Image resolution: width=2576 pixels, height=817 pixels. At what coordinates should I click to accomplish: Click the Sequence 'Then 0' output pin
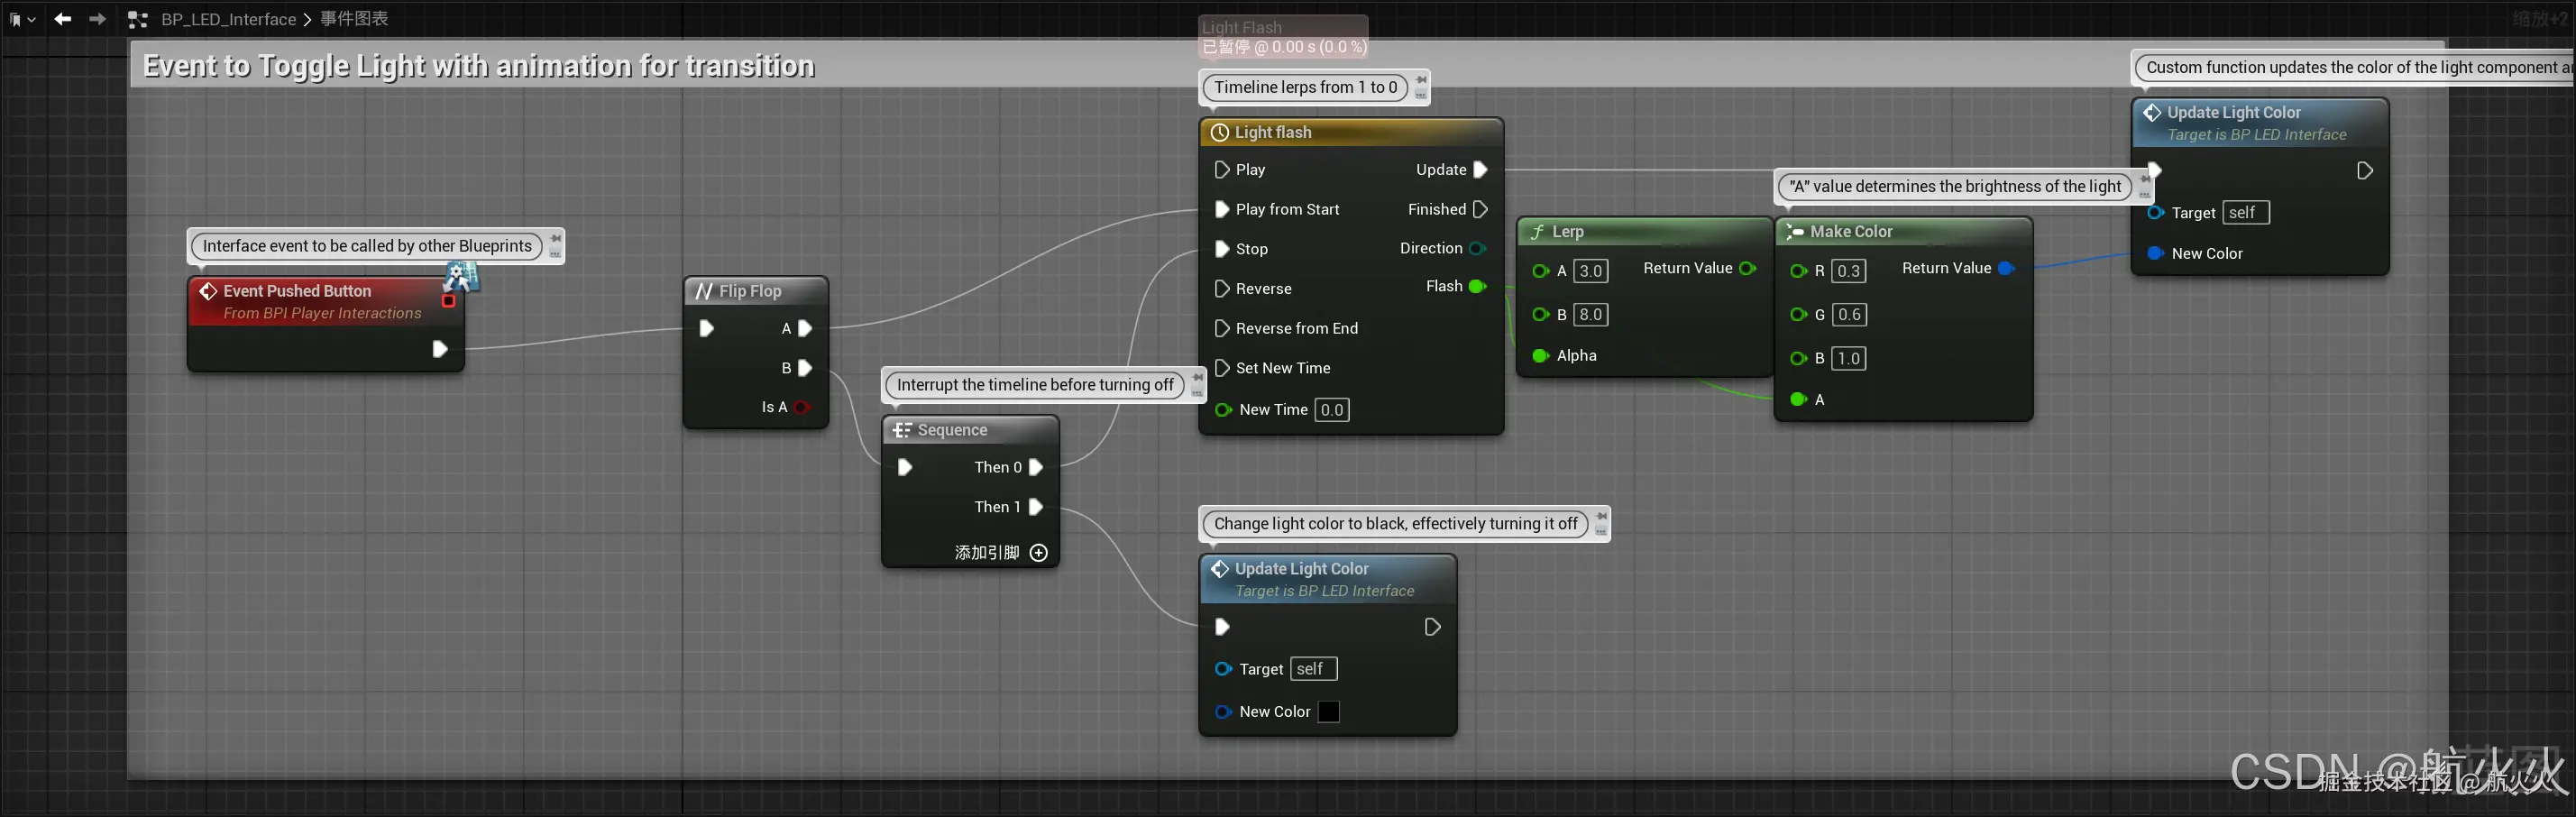pyautogui.click(x=1036, y=467)
